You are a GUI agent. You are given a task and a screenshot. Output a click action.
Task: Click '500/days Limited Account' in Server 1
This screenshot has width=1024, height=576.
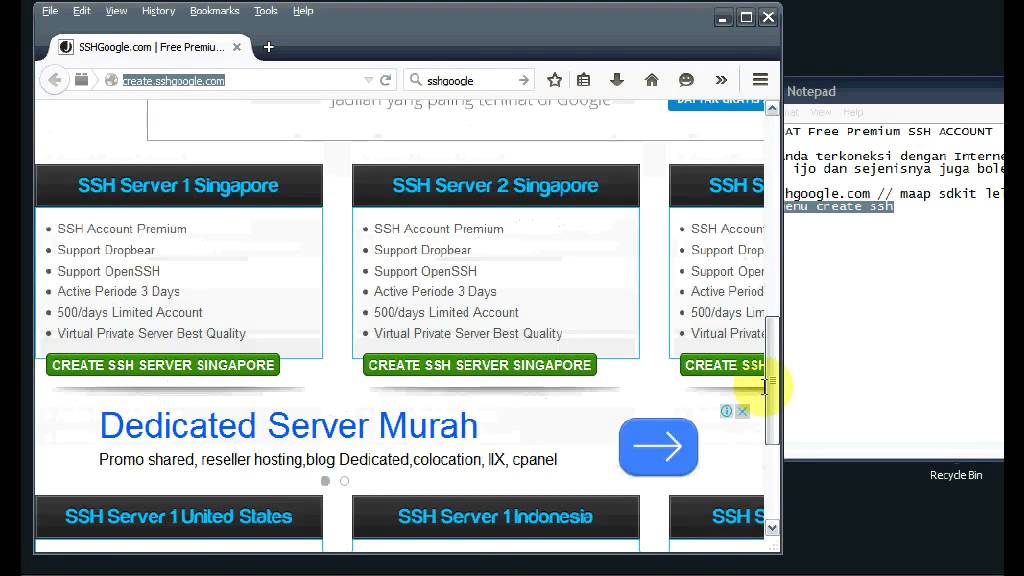(130, 312)
